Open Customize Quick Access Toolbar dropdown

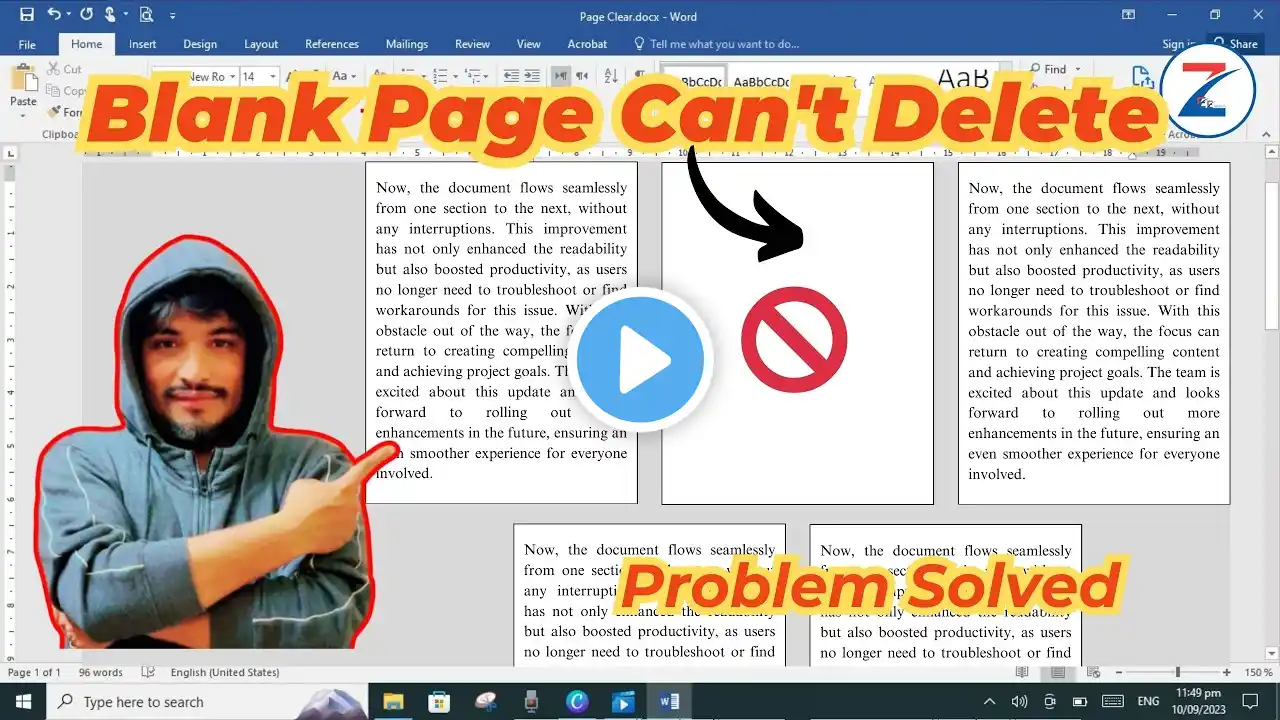[x=173, y=16]
